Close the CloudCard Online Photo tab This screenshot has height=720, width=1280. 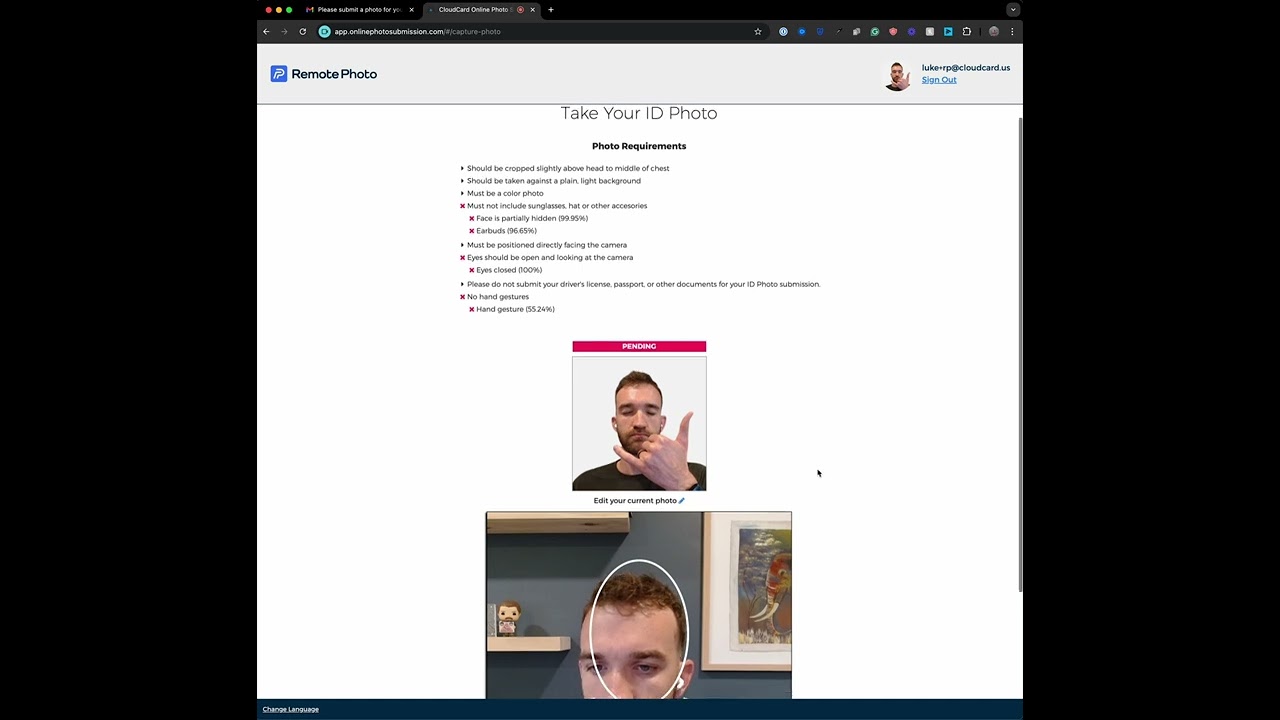(532, 10)
